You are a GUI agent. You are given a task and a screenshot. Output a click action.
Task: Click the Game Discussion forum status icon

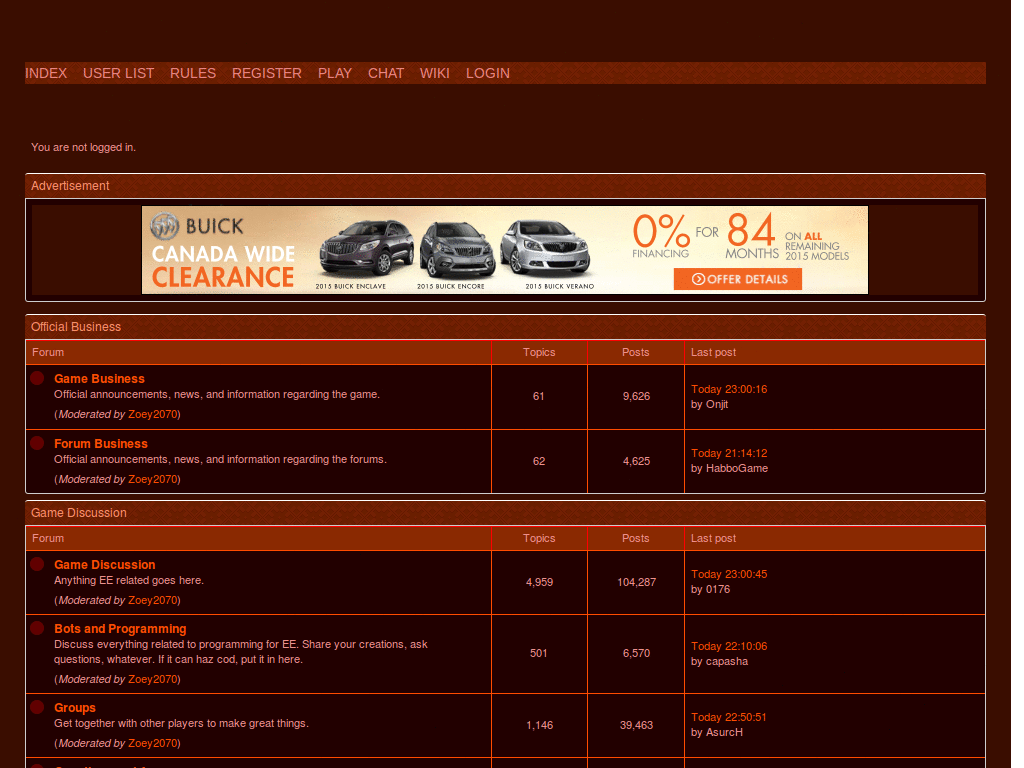click(37, 564)
